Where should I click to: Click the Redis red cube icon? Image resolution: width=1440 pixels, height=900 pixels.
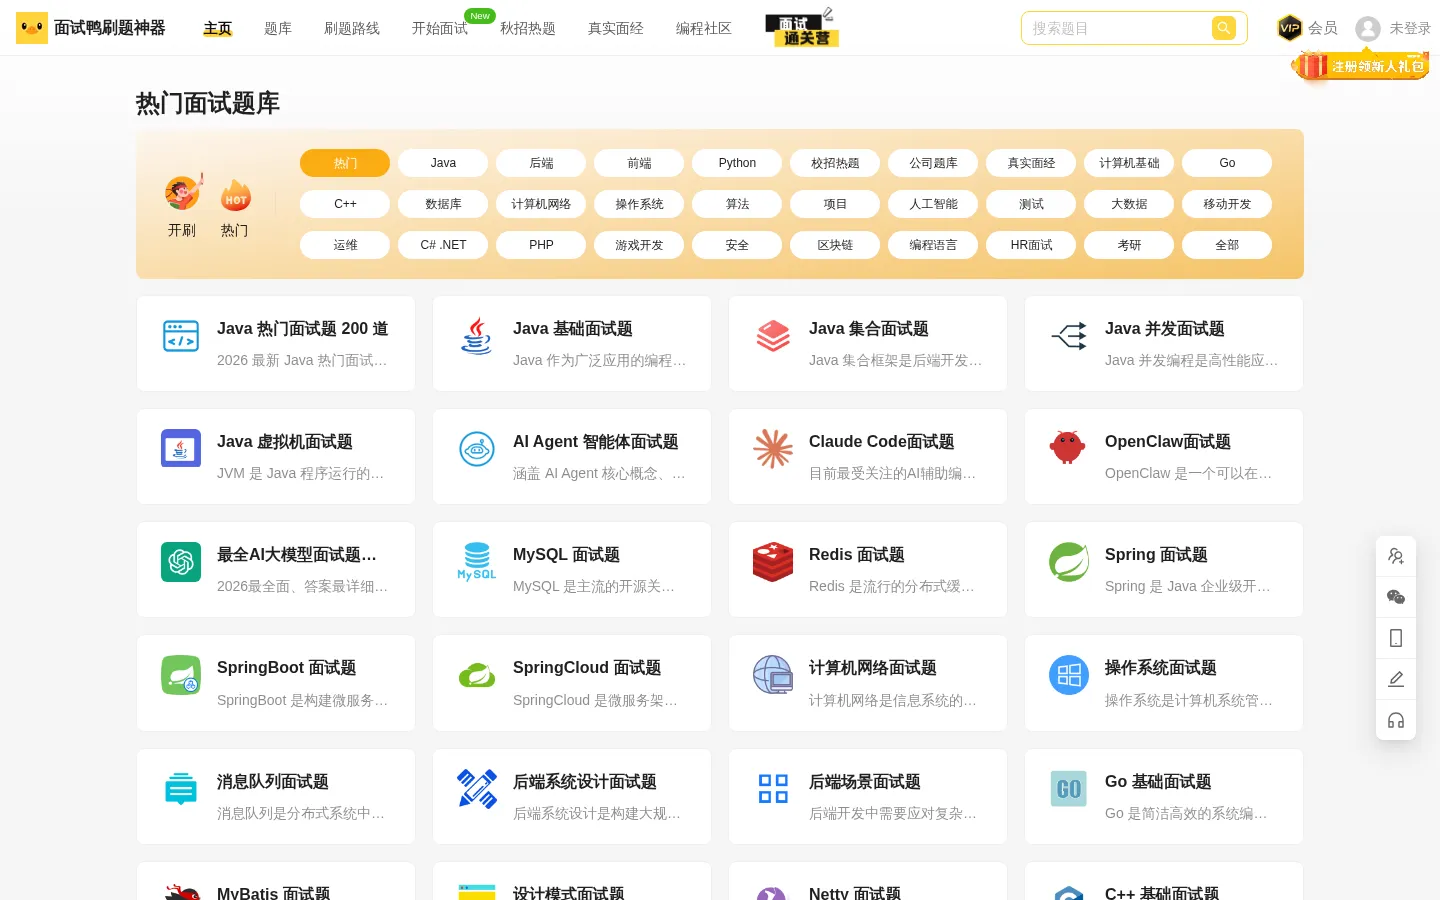pyautogui.click(x=773, y=562)
